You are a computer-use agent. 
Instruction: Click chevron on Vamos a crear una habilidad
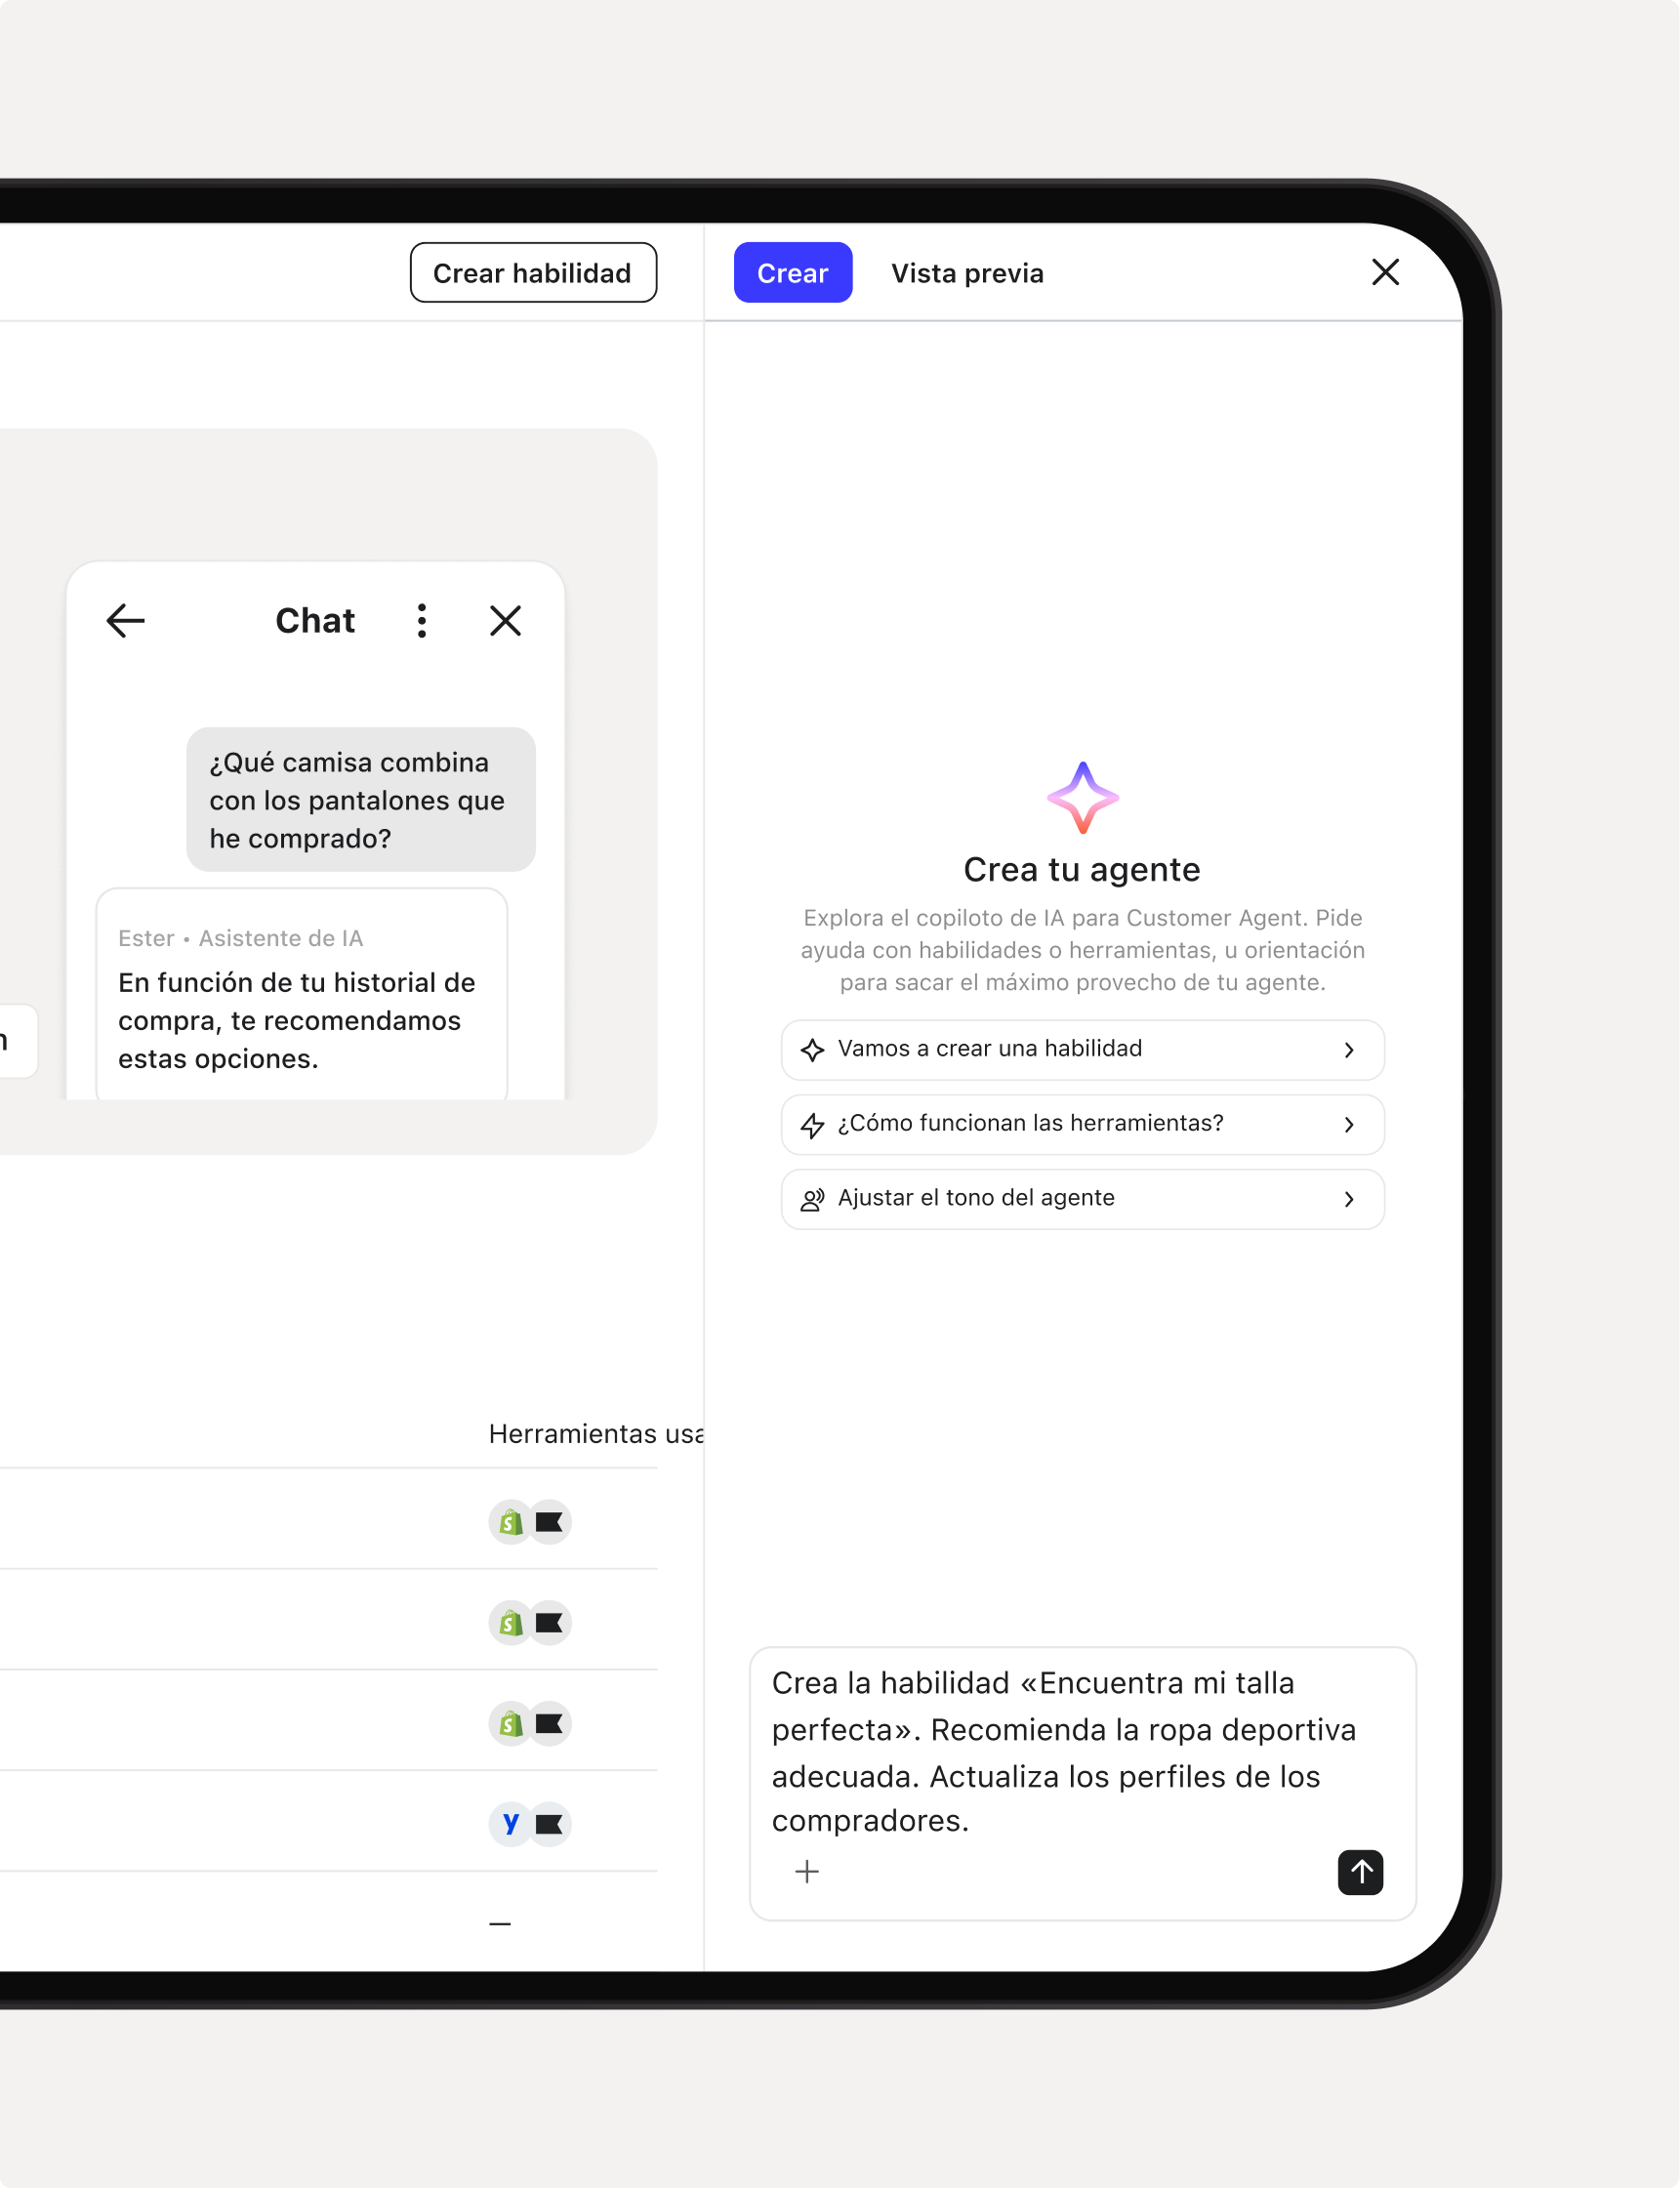[1349, 1049]
